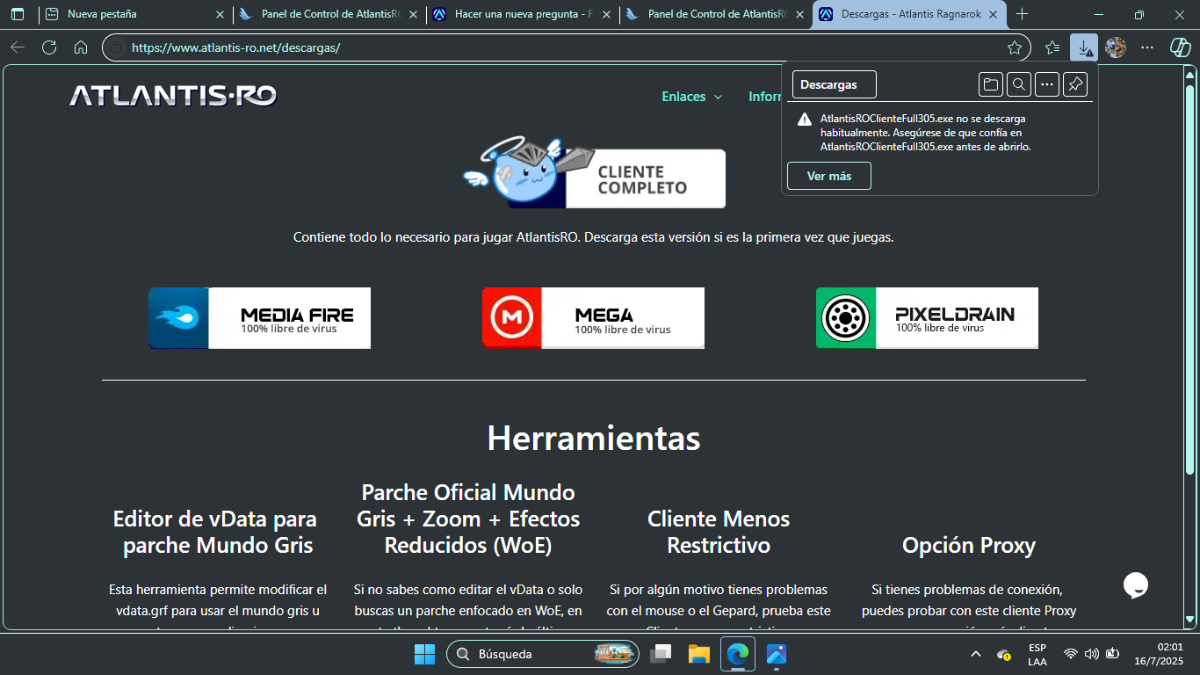Close the Nueva pestaña tab

(x=220, y=15)
